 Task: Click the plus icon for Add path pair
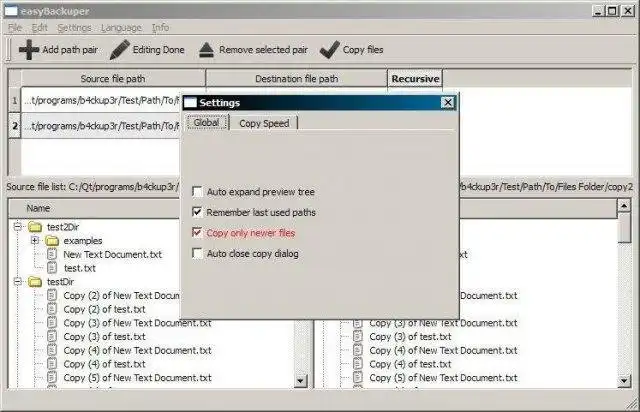29,50
